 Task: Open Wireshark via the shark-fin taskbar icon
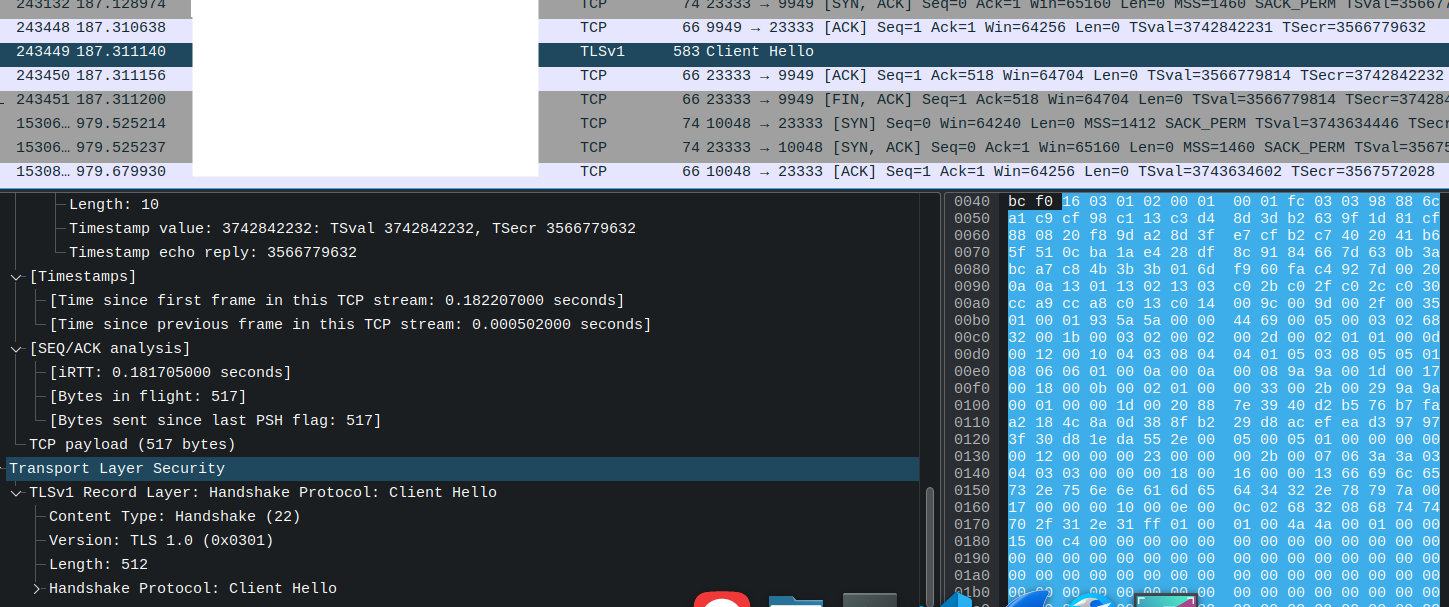tap(1033, 600)
